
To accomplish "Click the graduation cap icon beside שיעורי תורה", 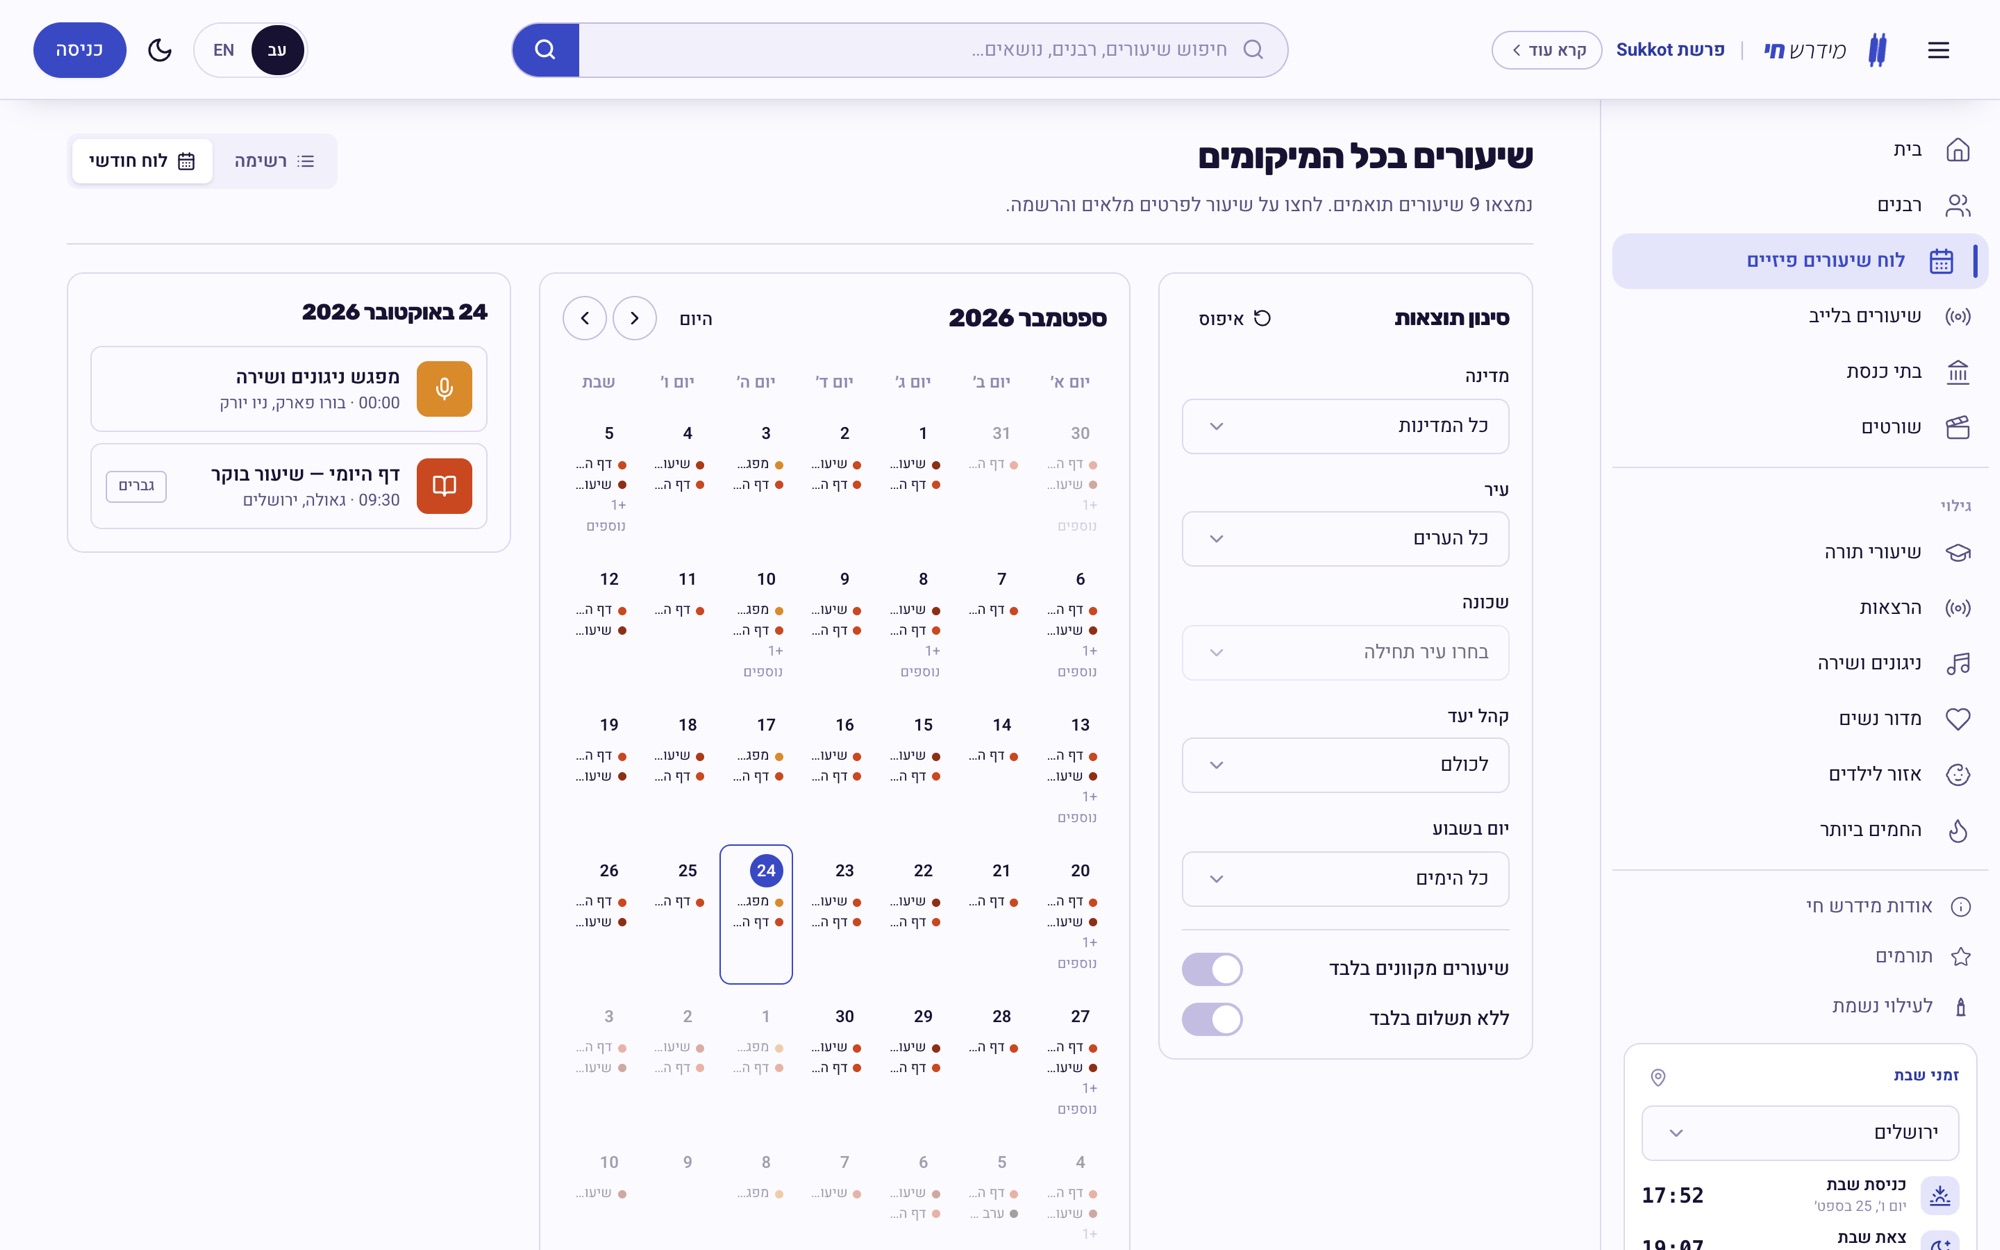I will (1957, 552).
